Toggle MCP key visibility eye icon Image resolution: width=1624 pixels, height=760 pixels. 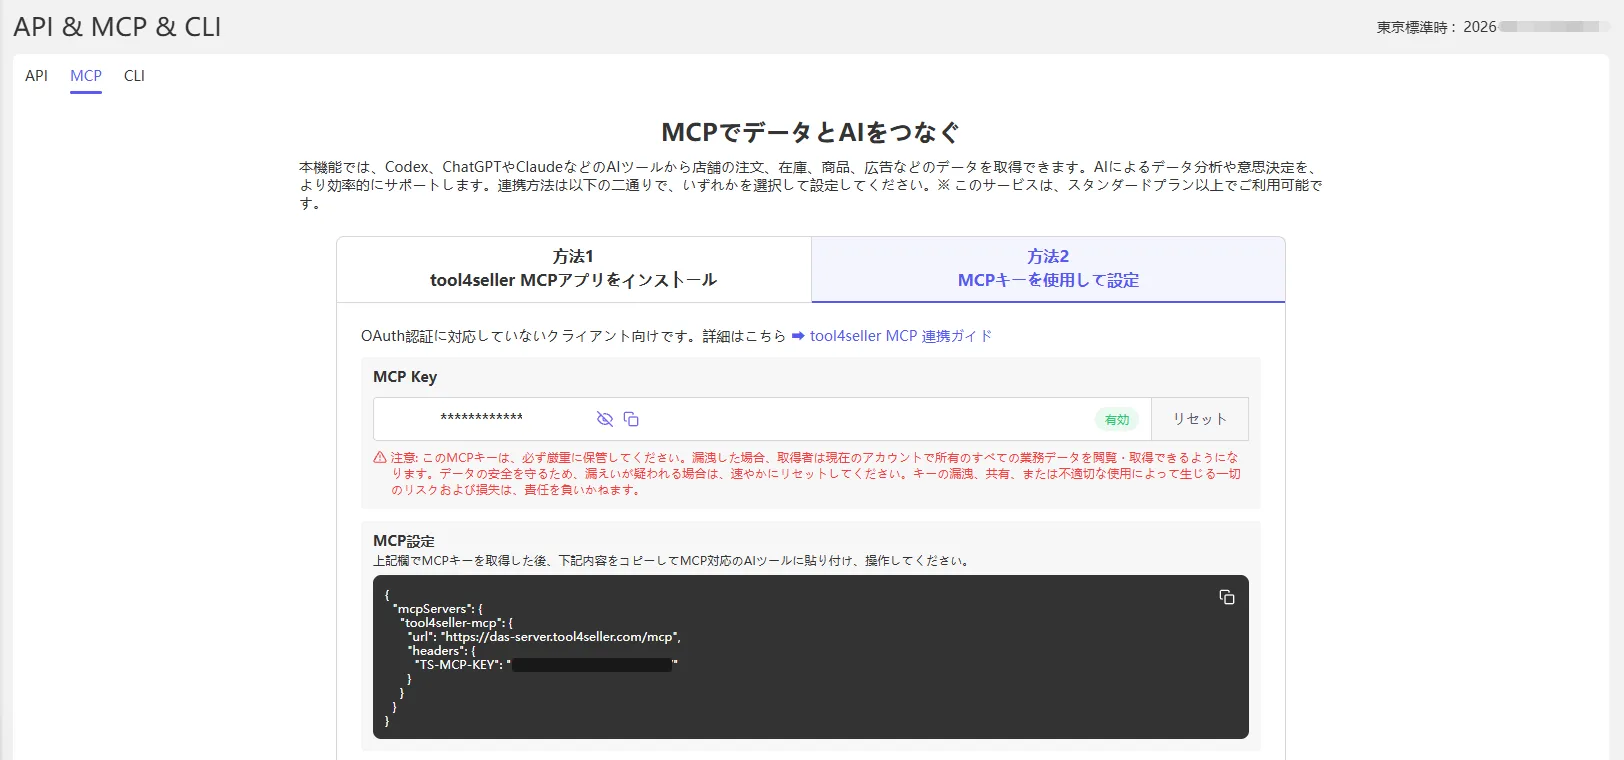(x=604, y=419)
